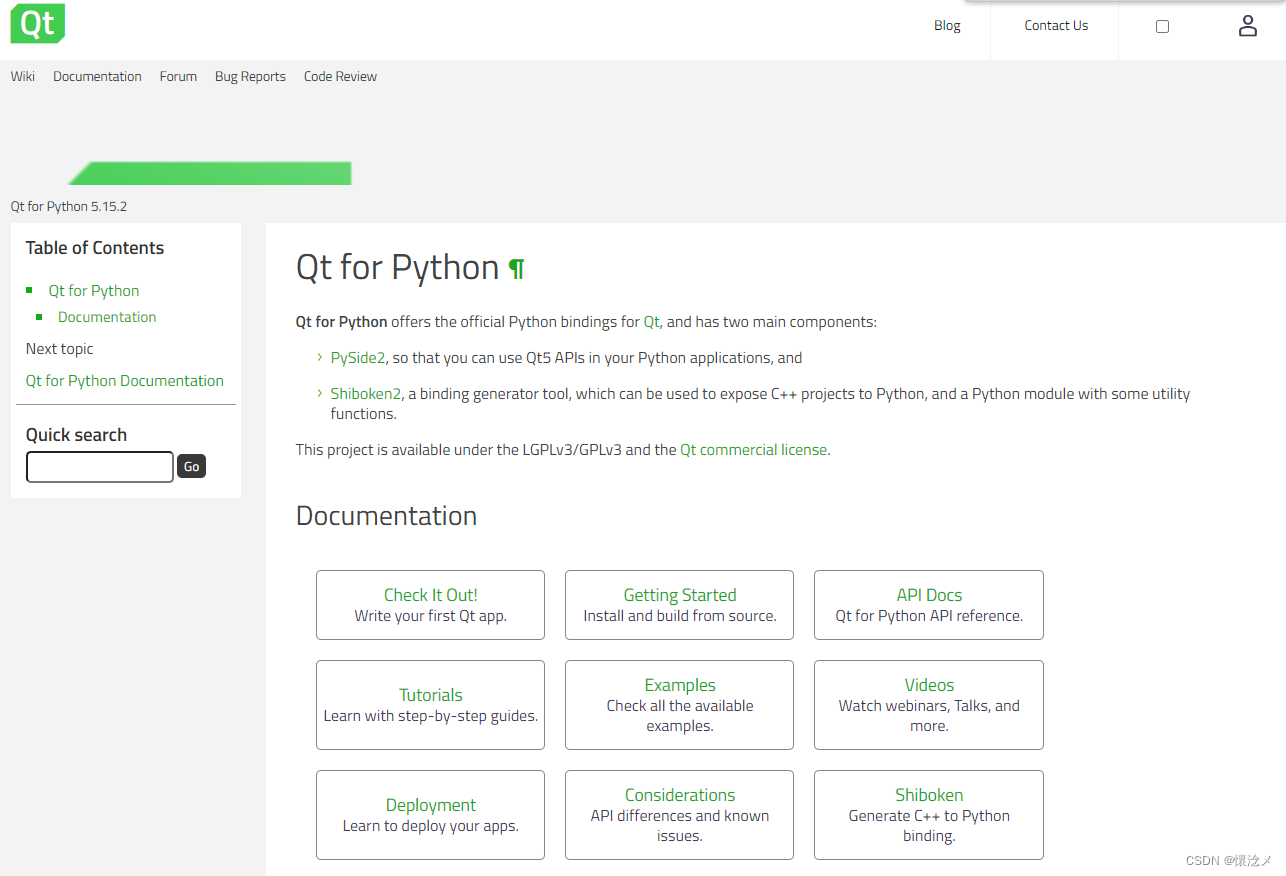Open the PySide2 link

[358, 358]
